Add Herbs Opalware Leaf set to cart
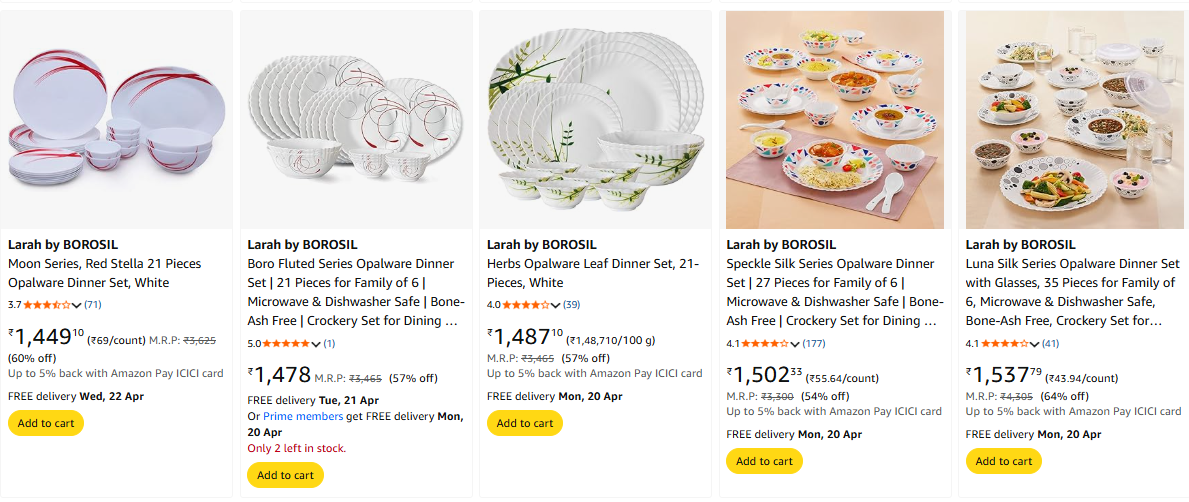 pyautogui.click(x=525, y=423)
